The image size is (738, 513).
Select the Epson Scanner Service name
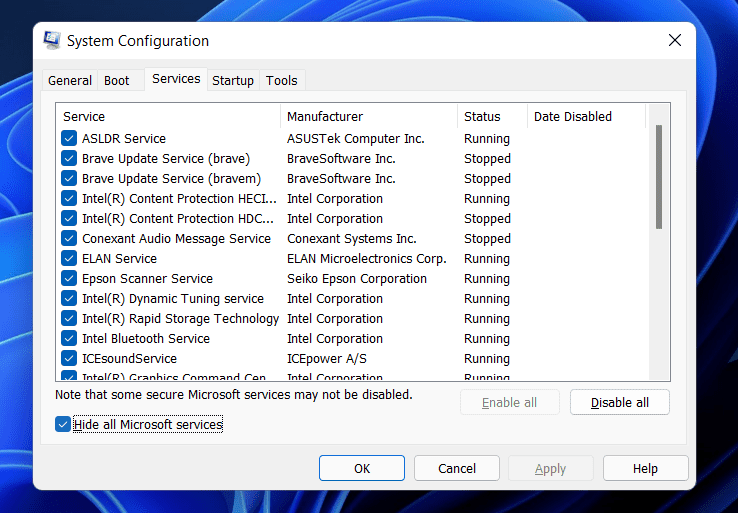pos(147,279)
